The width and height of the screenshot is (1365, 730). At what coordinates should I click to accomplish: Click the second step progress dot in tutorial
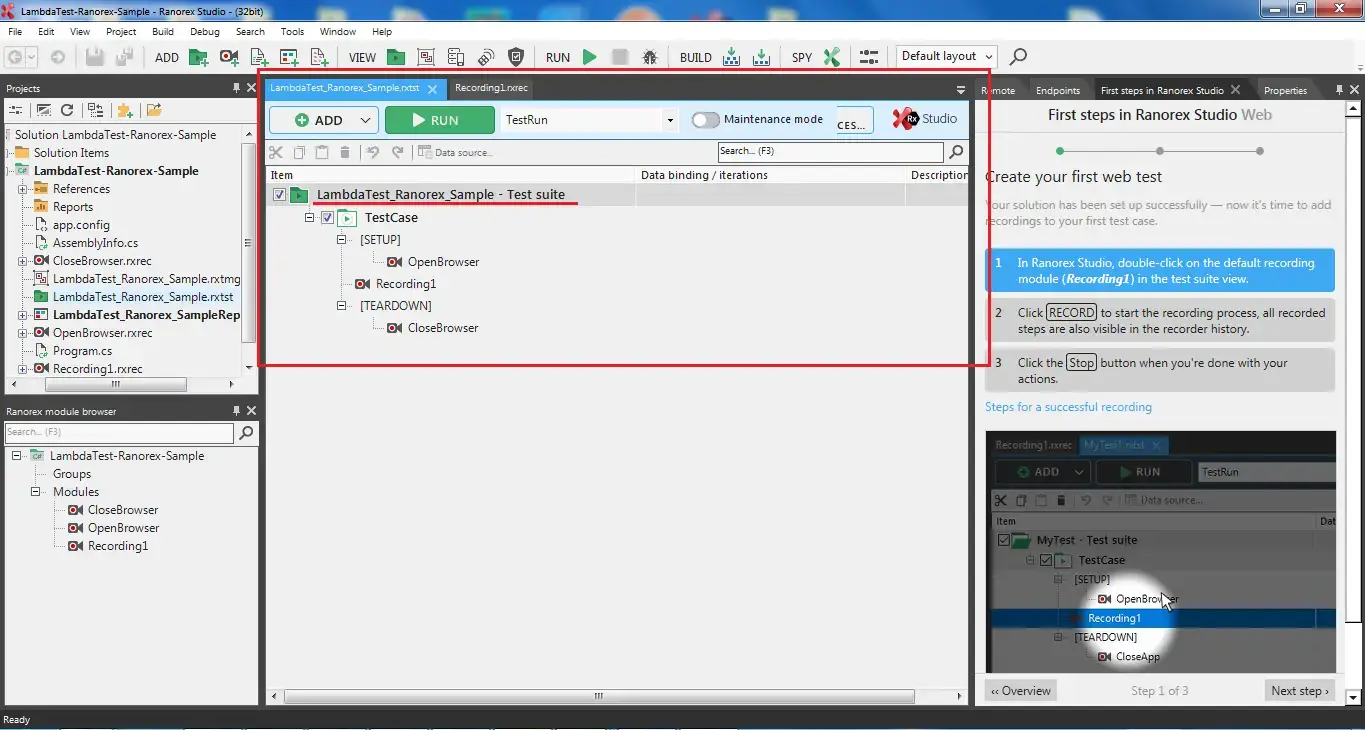tap(1160, 150)
